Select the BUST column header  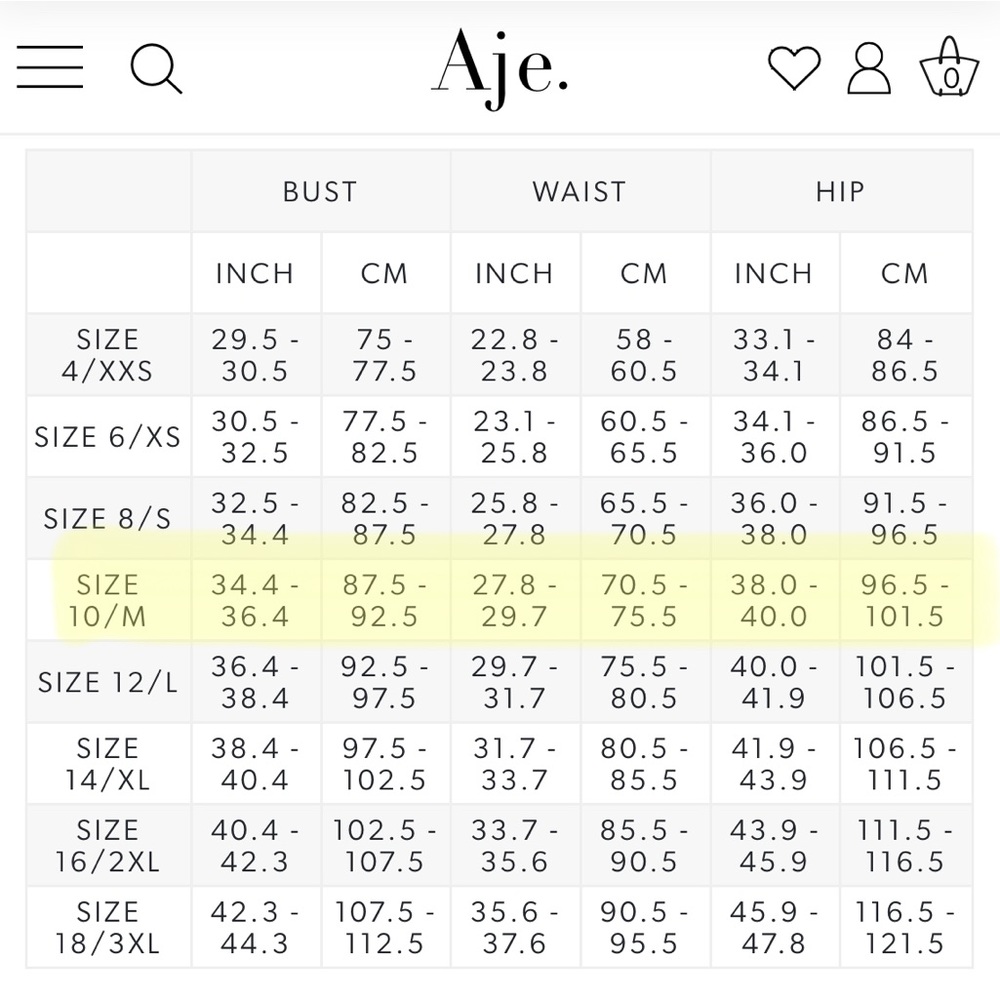click(x=320, y=191)
